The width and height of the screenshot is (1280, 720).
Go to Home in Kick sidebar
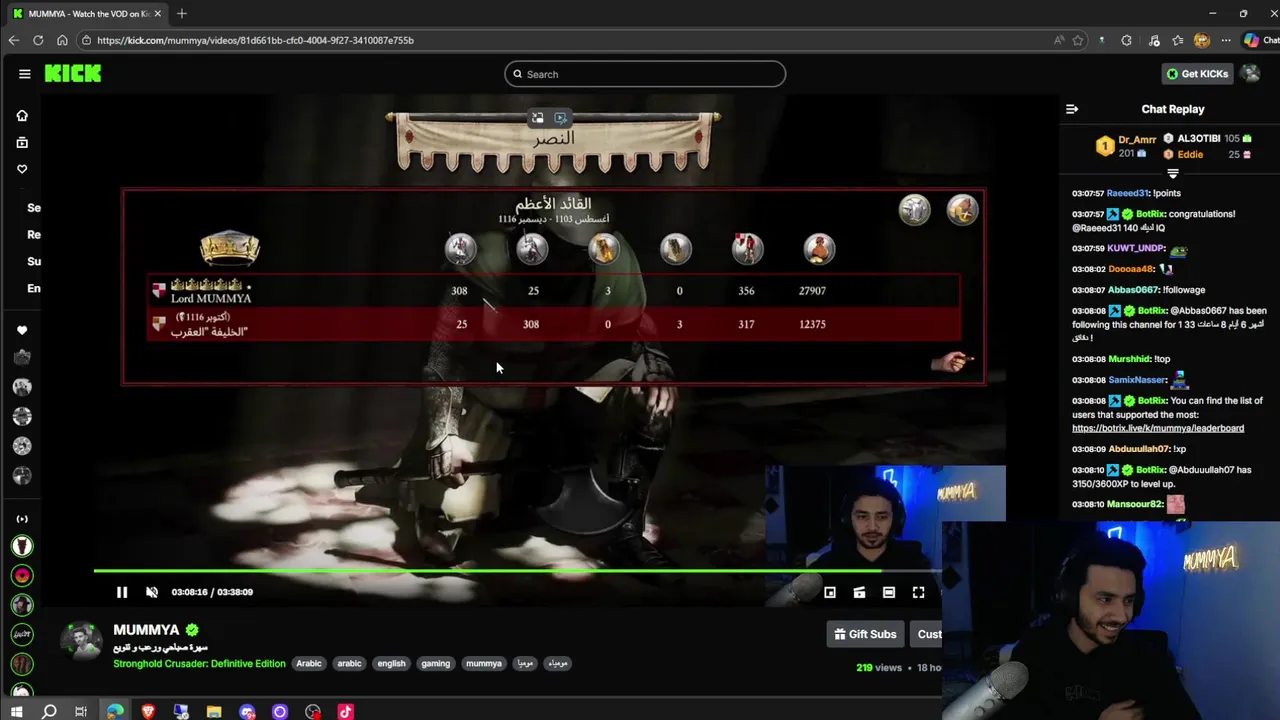22,115
